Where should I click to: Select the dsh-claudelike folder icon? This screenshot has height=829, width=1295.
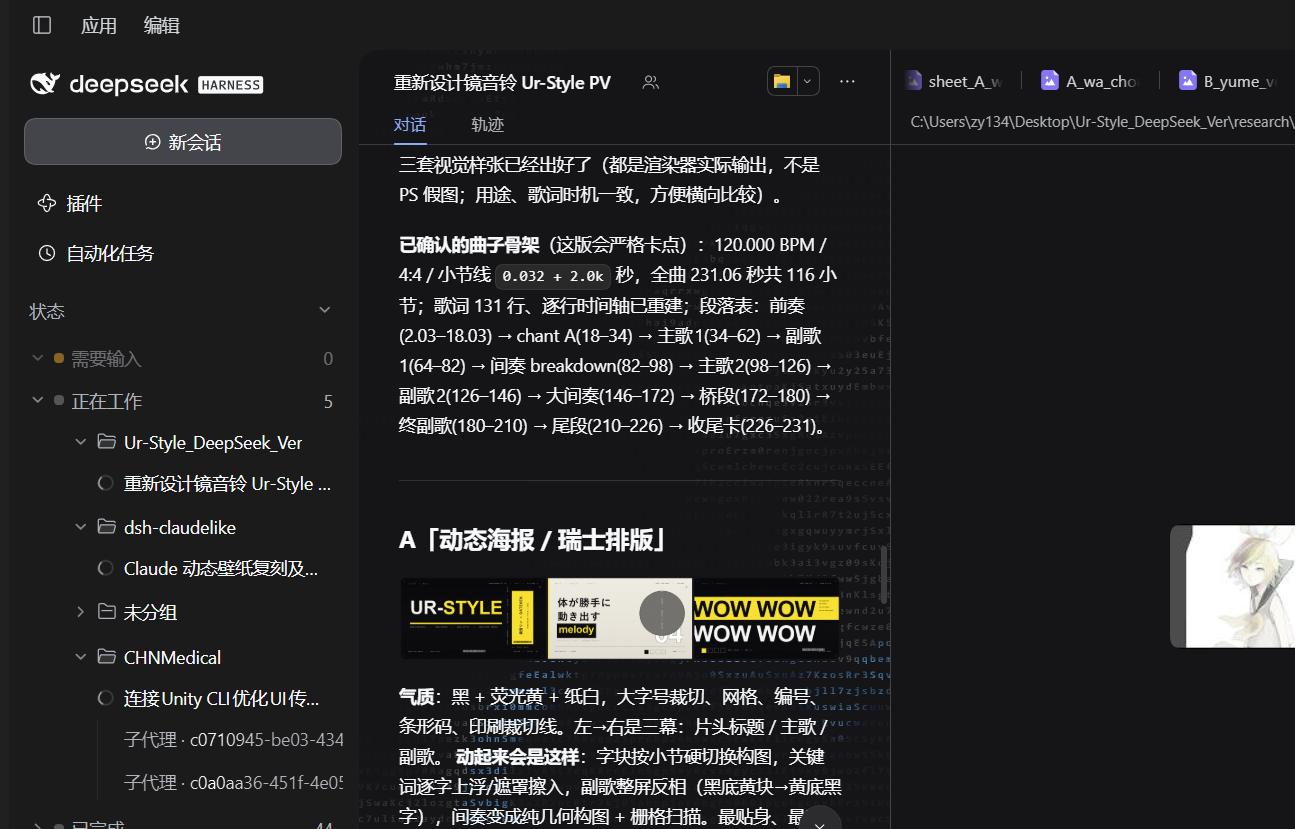106,527
